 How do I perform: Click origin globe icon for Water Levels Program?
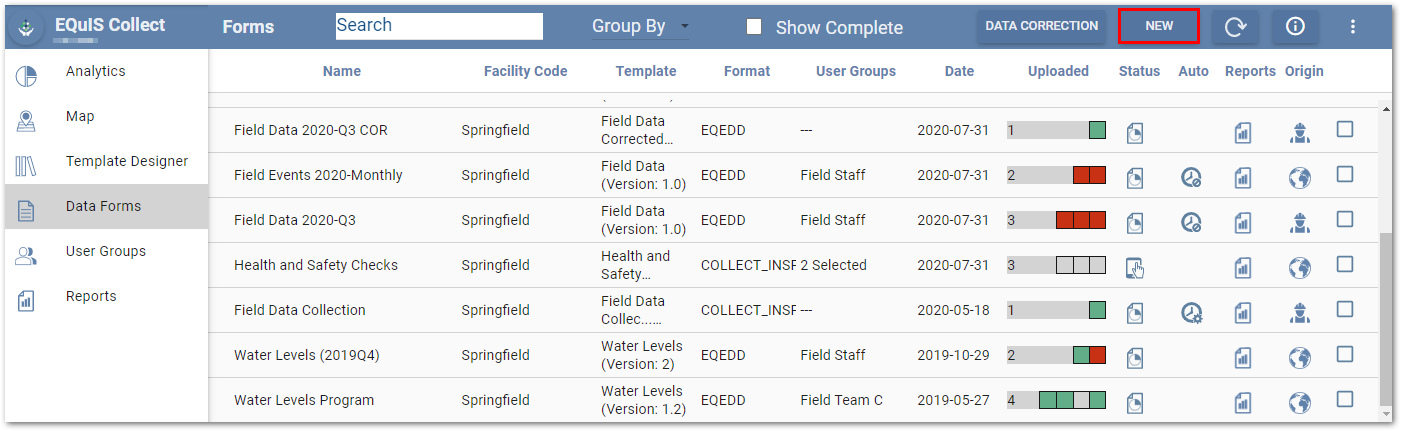click(x=1299, y=402)
